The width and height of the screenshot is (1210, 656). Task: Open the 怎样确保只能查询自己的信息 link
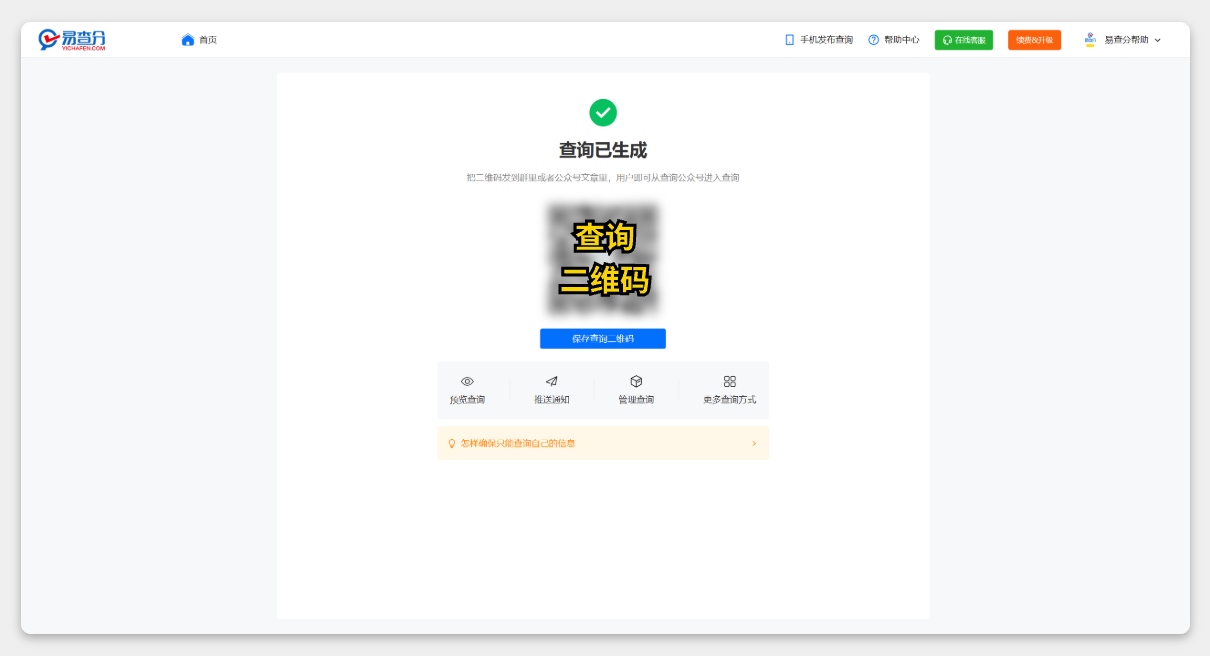pos(517,442)
